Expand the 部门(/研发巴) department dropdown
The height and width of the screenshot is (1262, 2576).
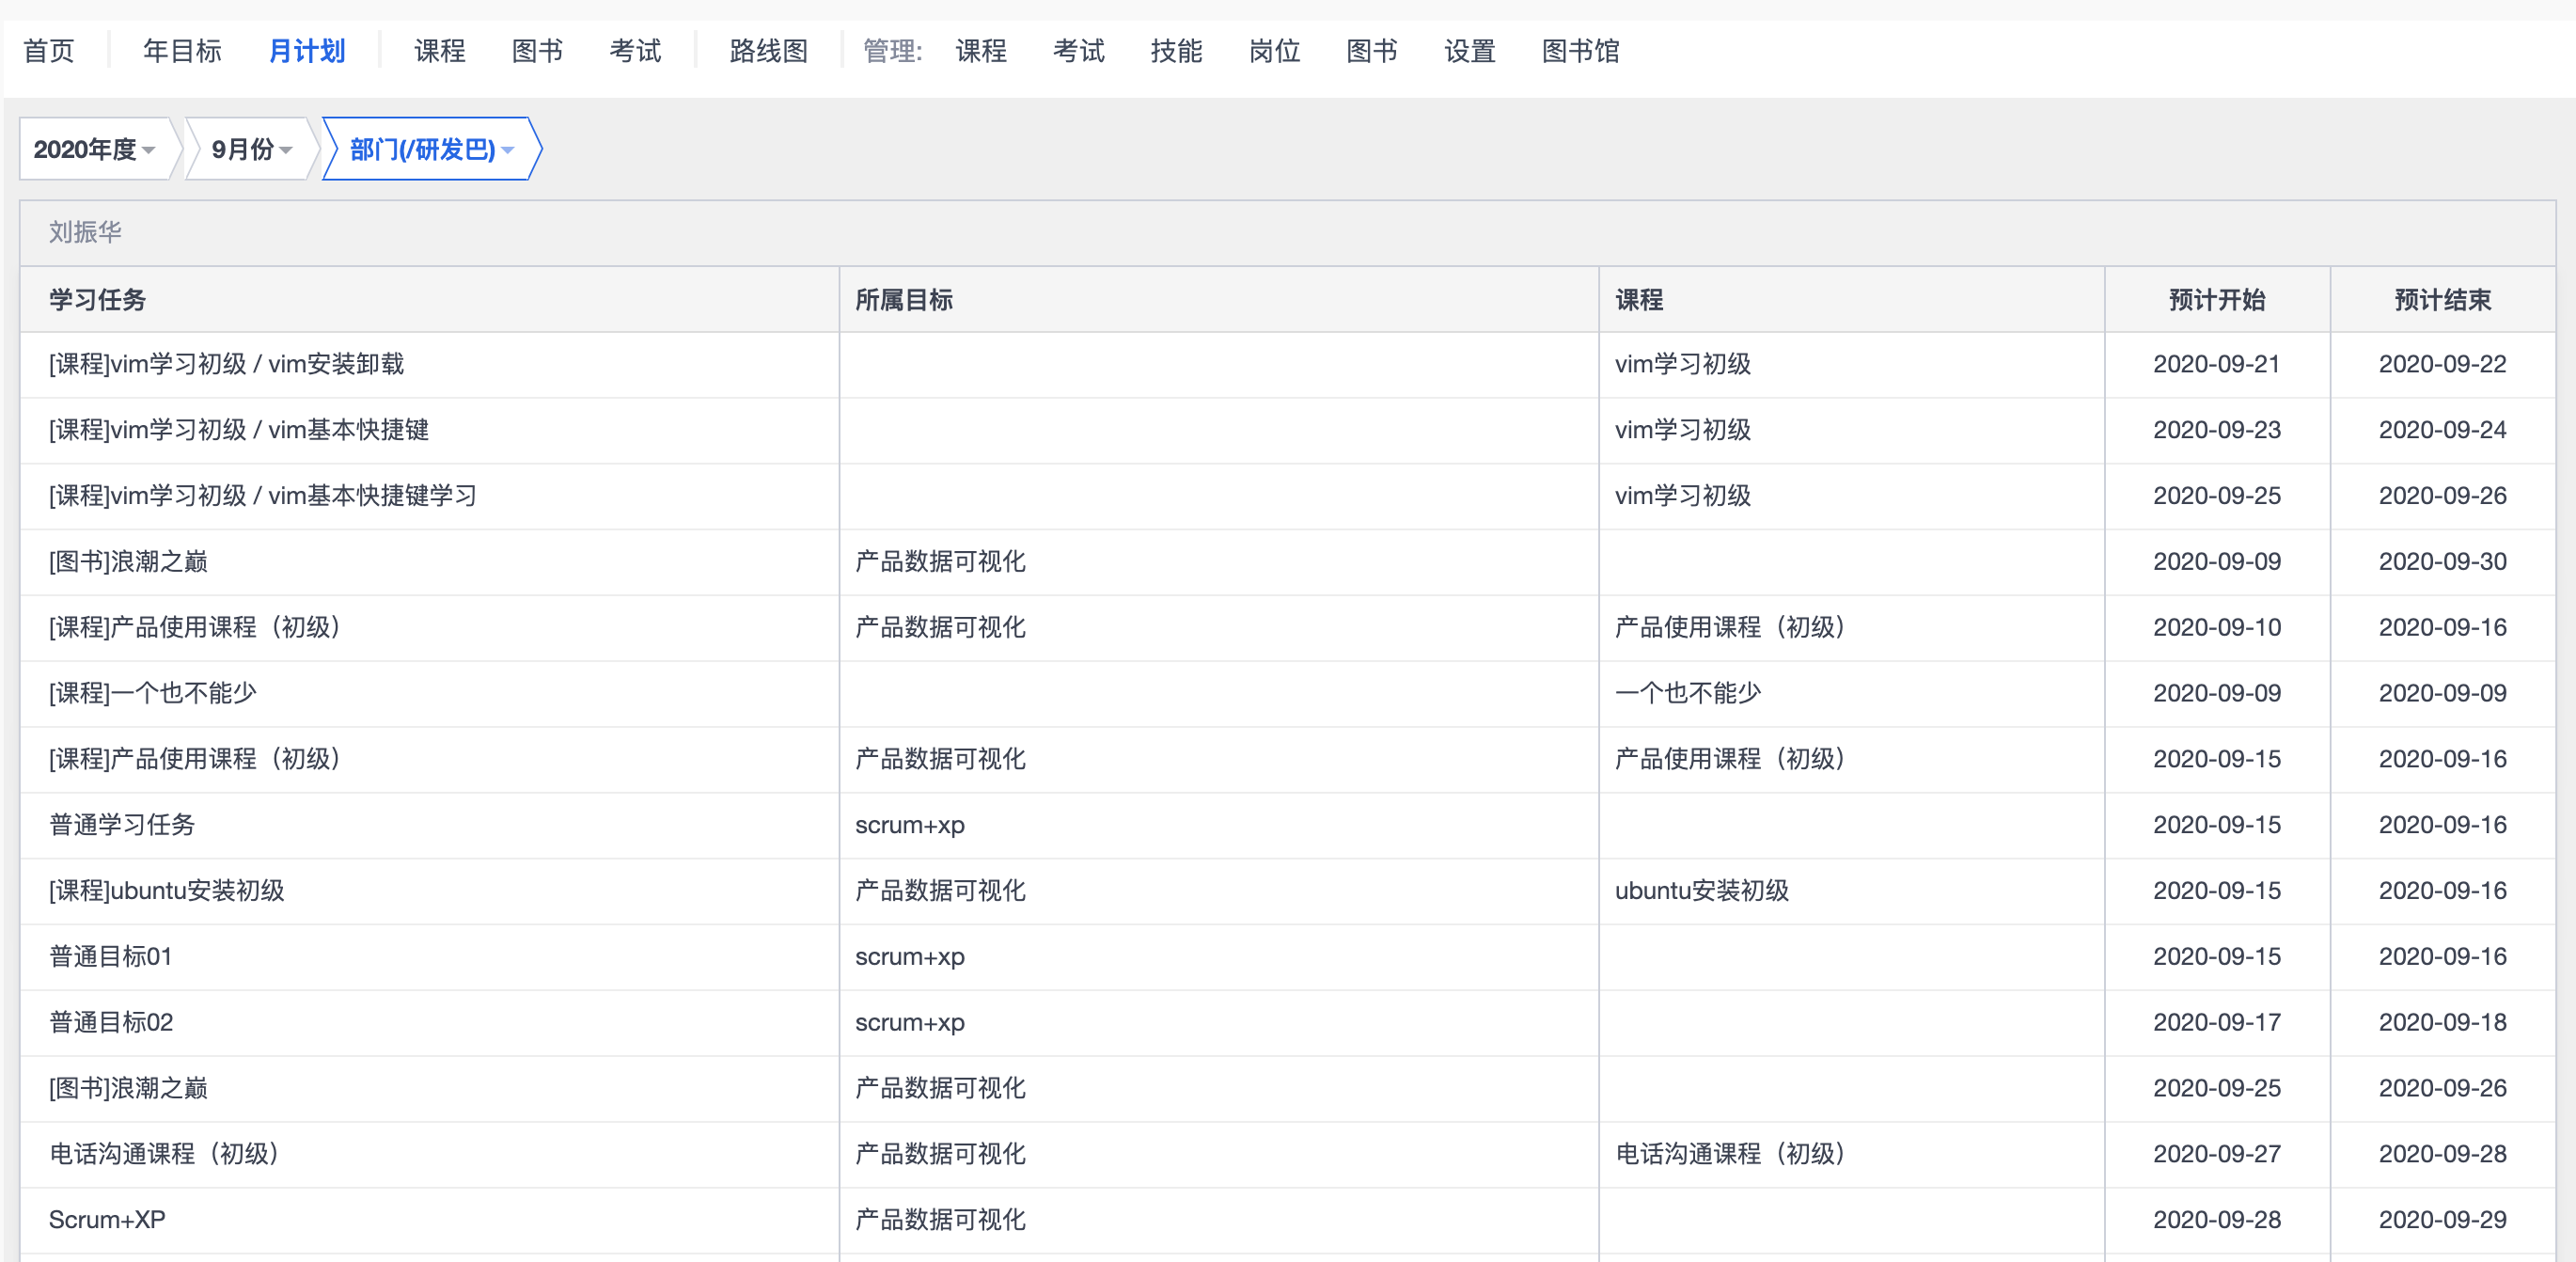pos(432,149)
